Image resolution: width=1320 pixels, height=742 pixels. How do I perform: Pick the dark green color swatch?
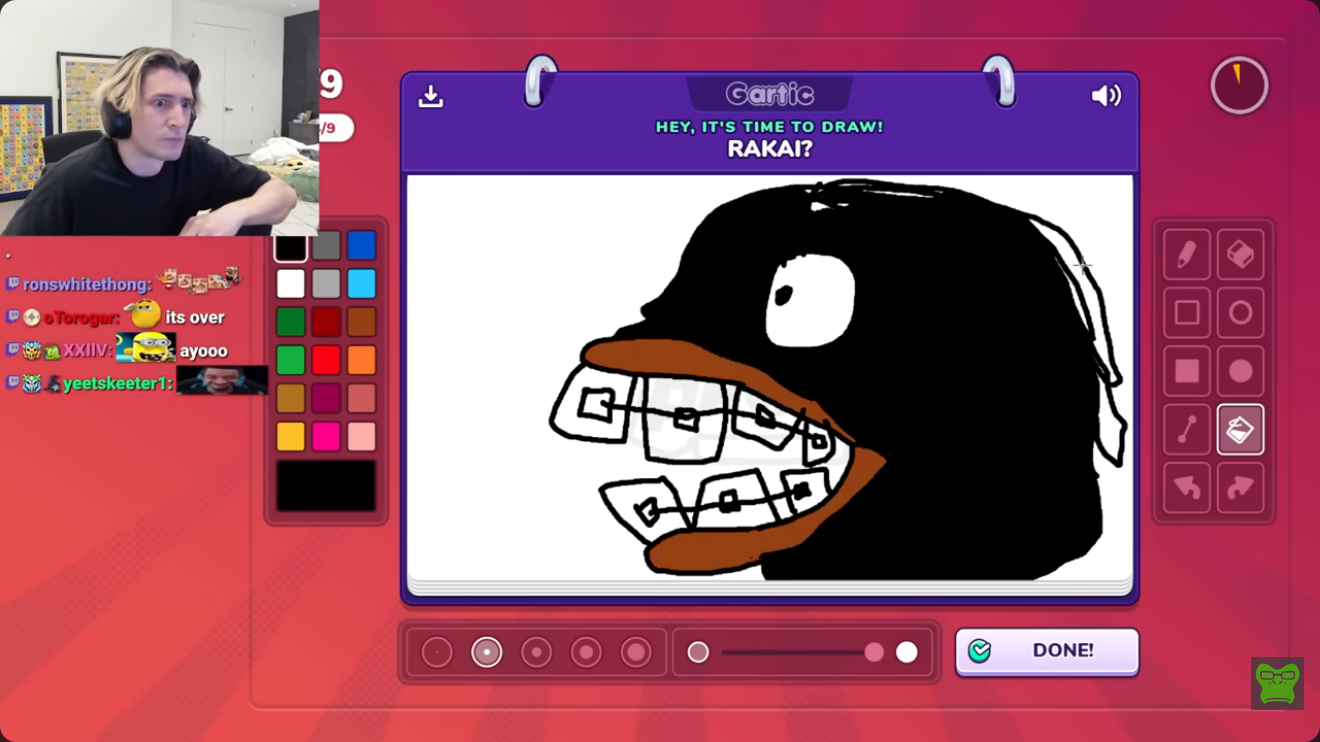(x=291, y=322)
